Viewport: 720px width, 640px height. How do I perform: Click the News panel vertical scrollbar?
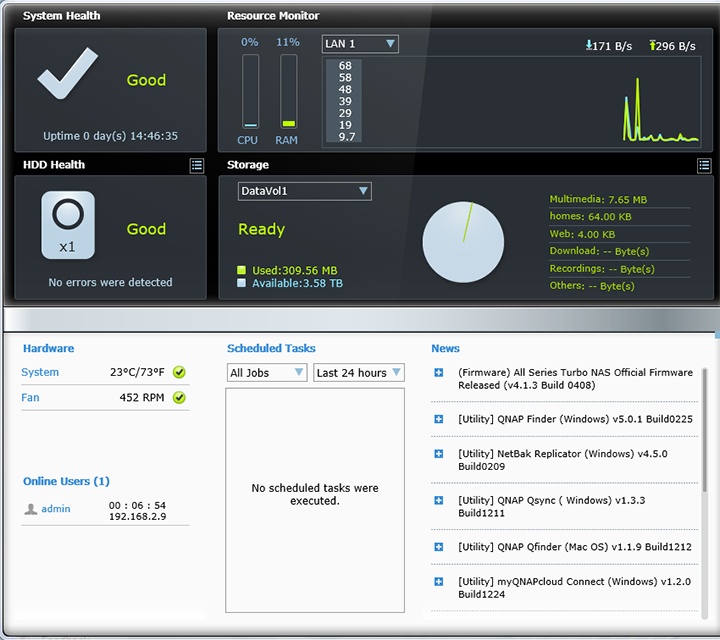tap(705, 420)
